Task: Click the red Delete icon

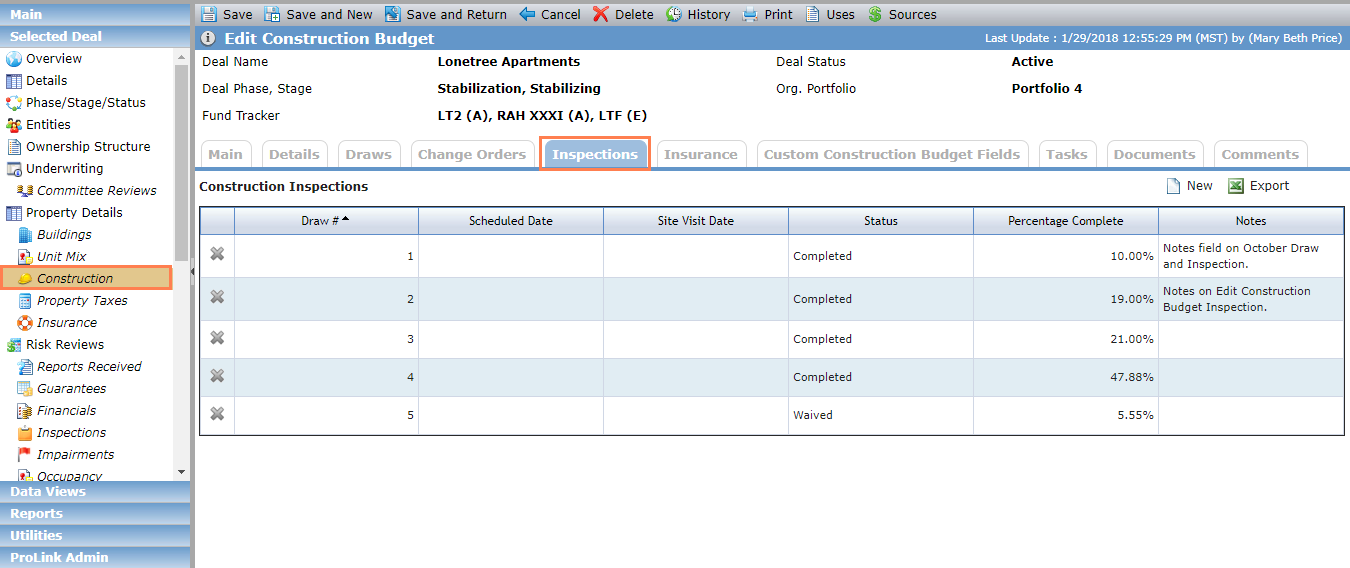Action: (600, 14)
